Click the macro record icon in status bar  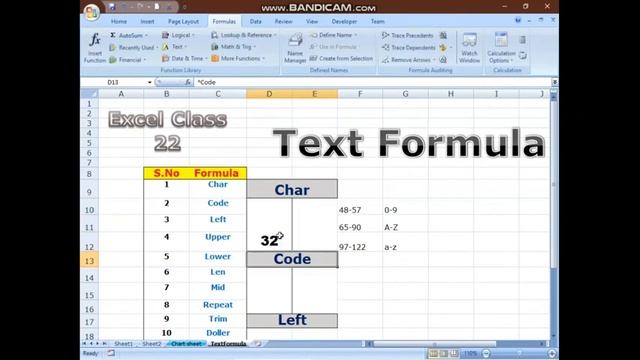pos(111,353)
